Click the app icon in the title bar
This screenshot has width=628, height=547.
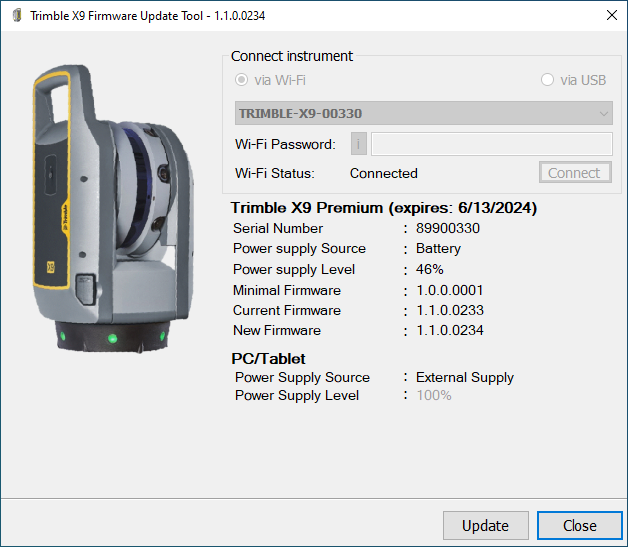[17, 16]
